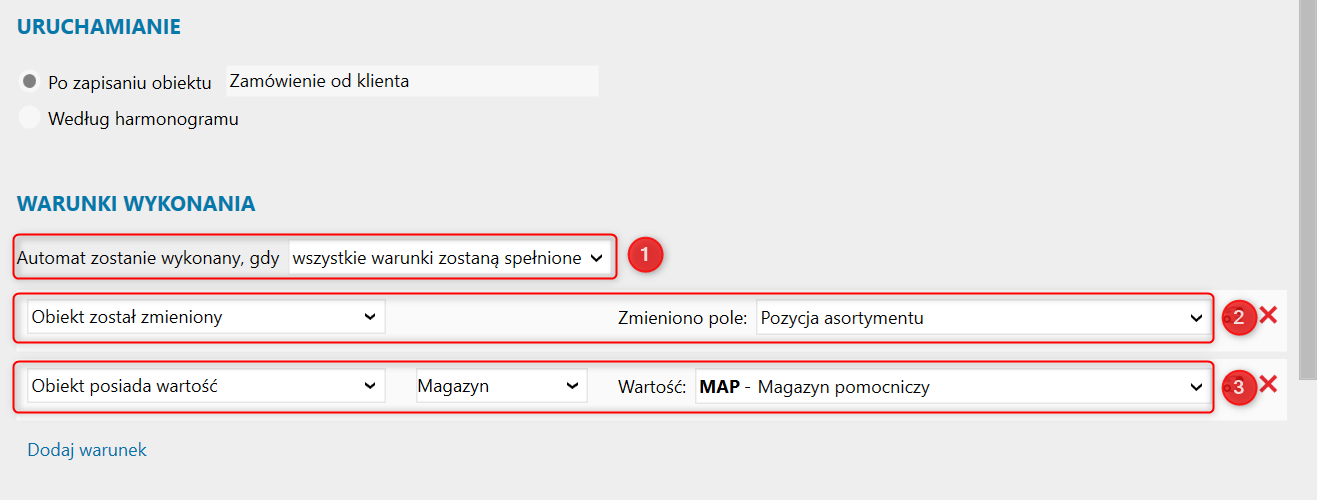Open the 'MAP - Magazyn pomocniczy' value dropdown
Viewport: 1317px width, 500px height.
[x=951, y=386]
